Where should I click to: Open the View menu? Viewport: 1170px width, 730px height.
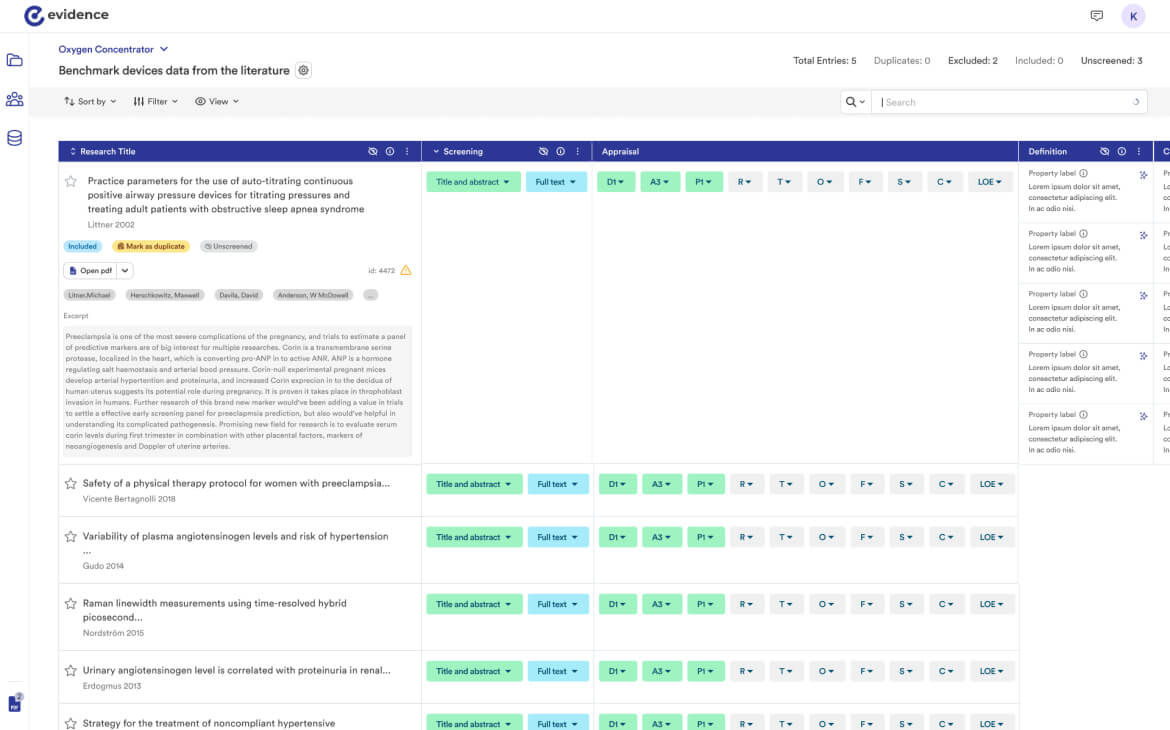tap(217, 102)
